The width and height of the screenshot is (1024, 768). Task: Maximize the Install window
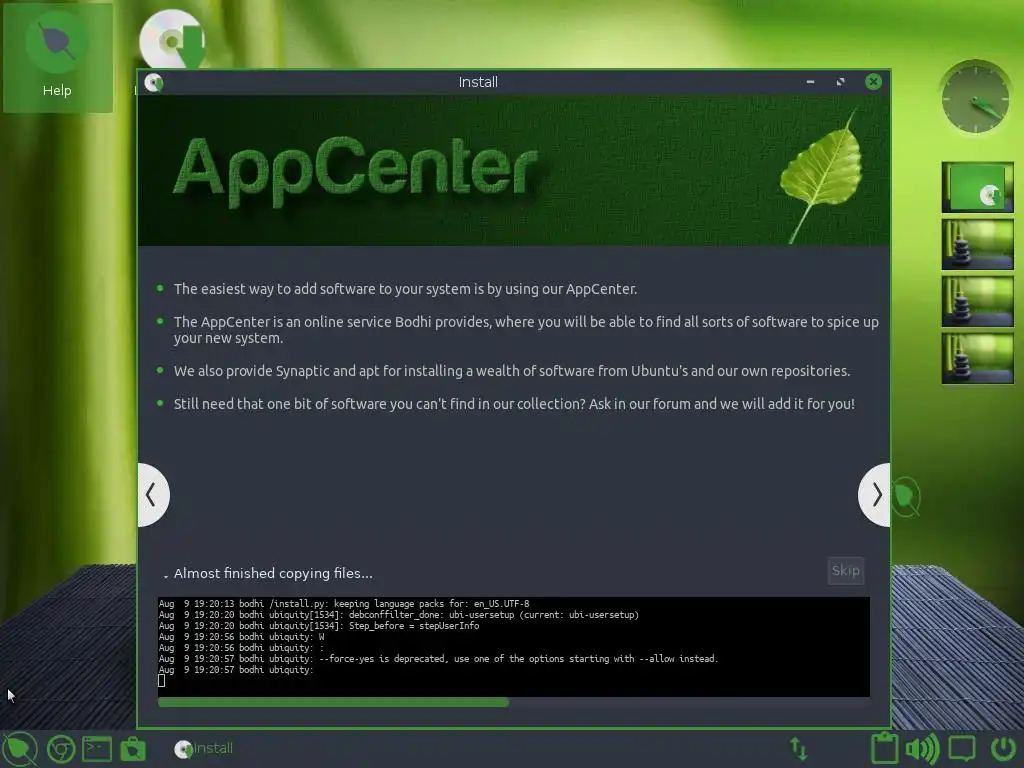(x=840, y=82)
